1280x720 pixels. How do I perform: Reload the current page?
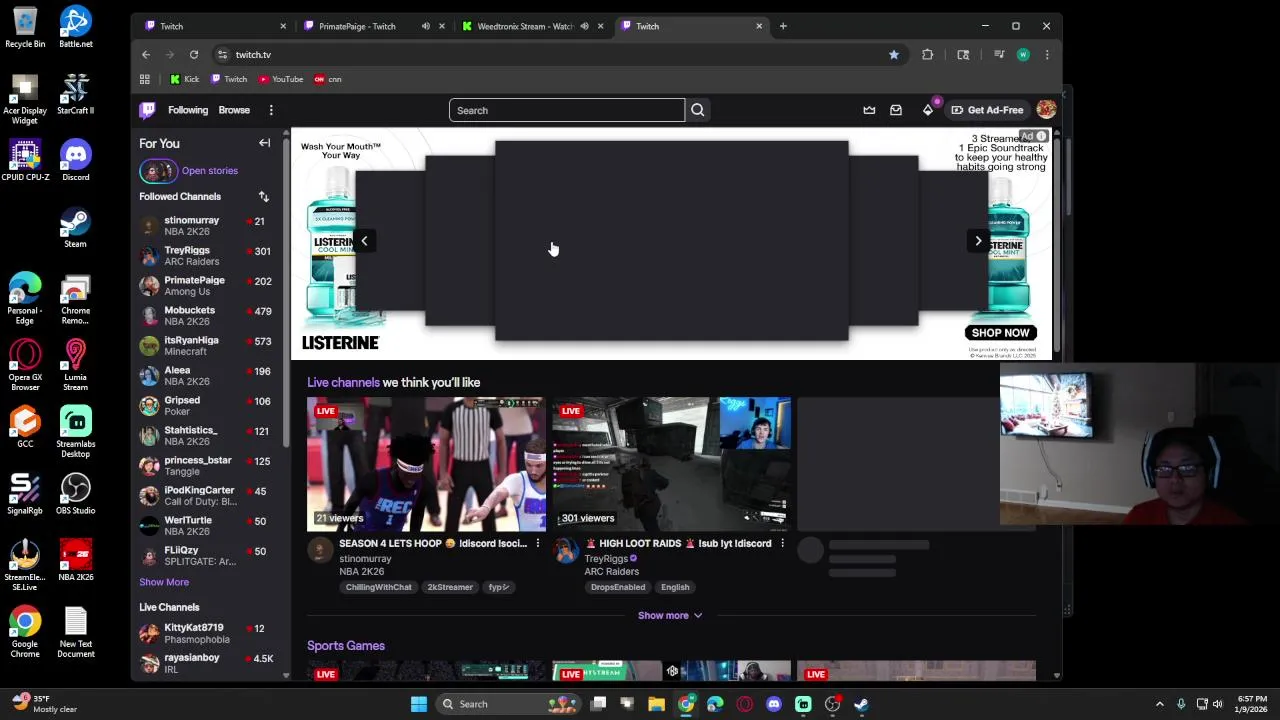(x=194, y=55)
